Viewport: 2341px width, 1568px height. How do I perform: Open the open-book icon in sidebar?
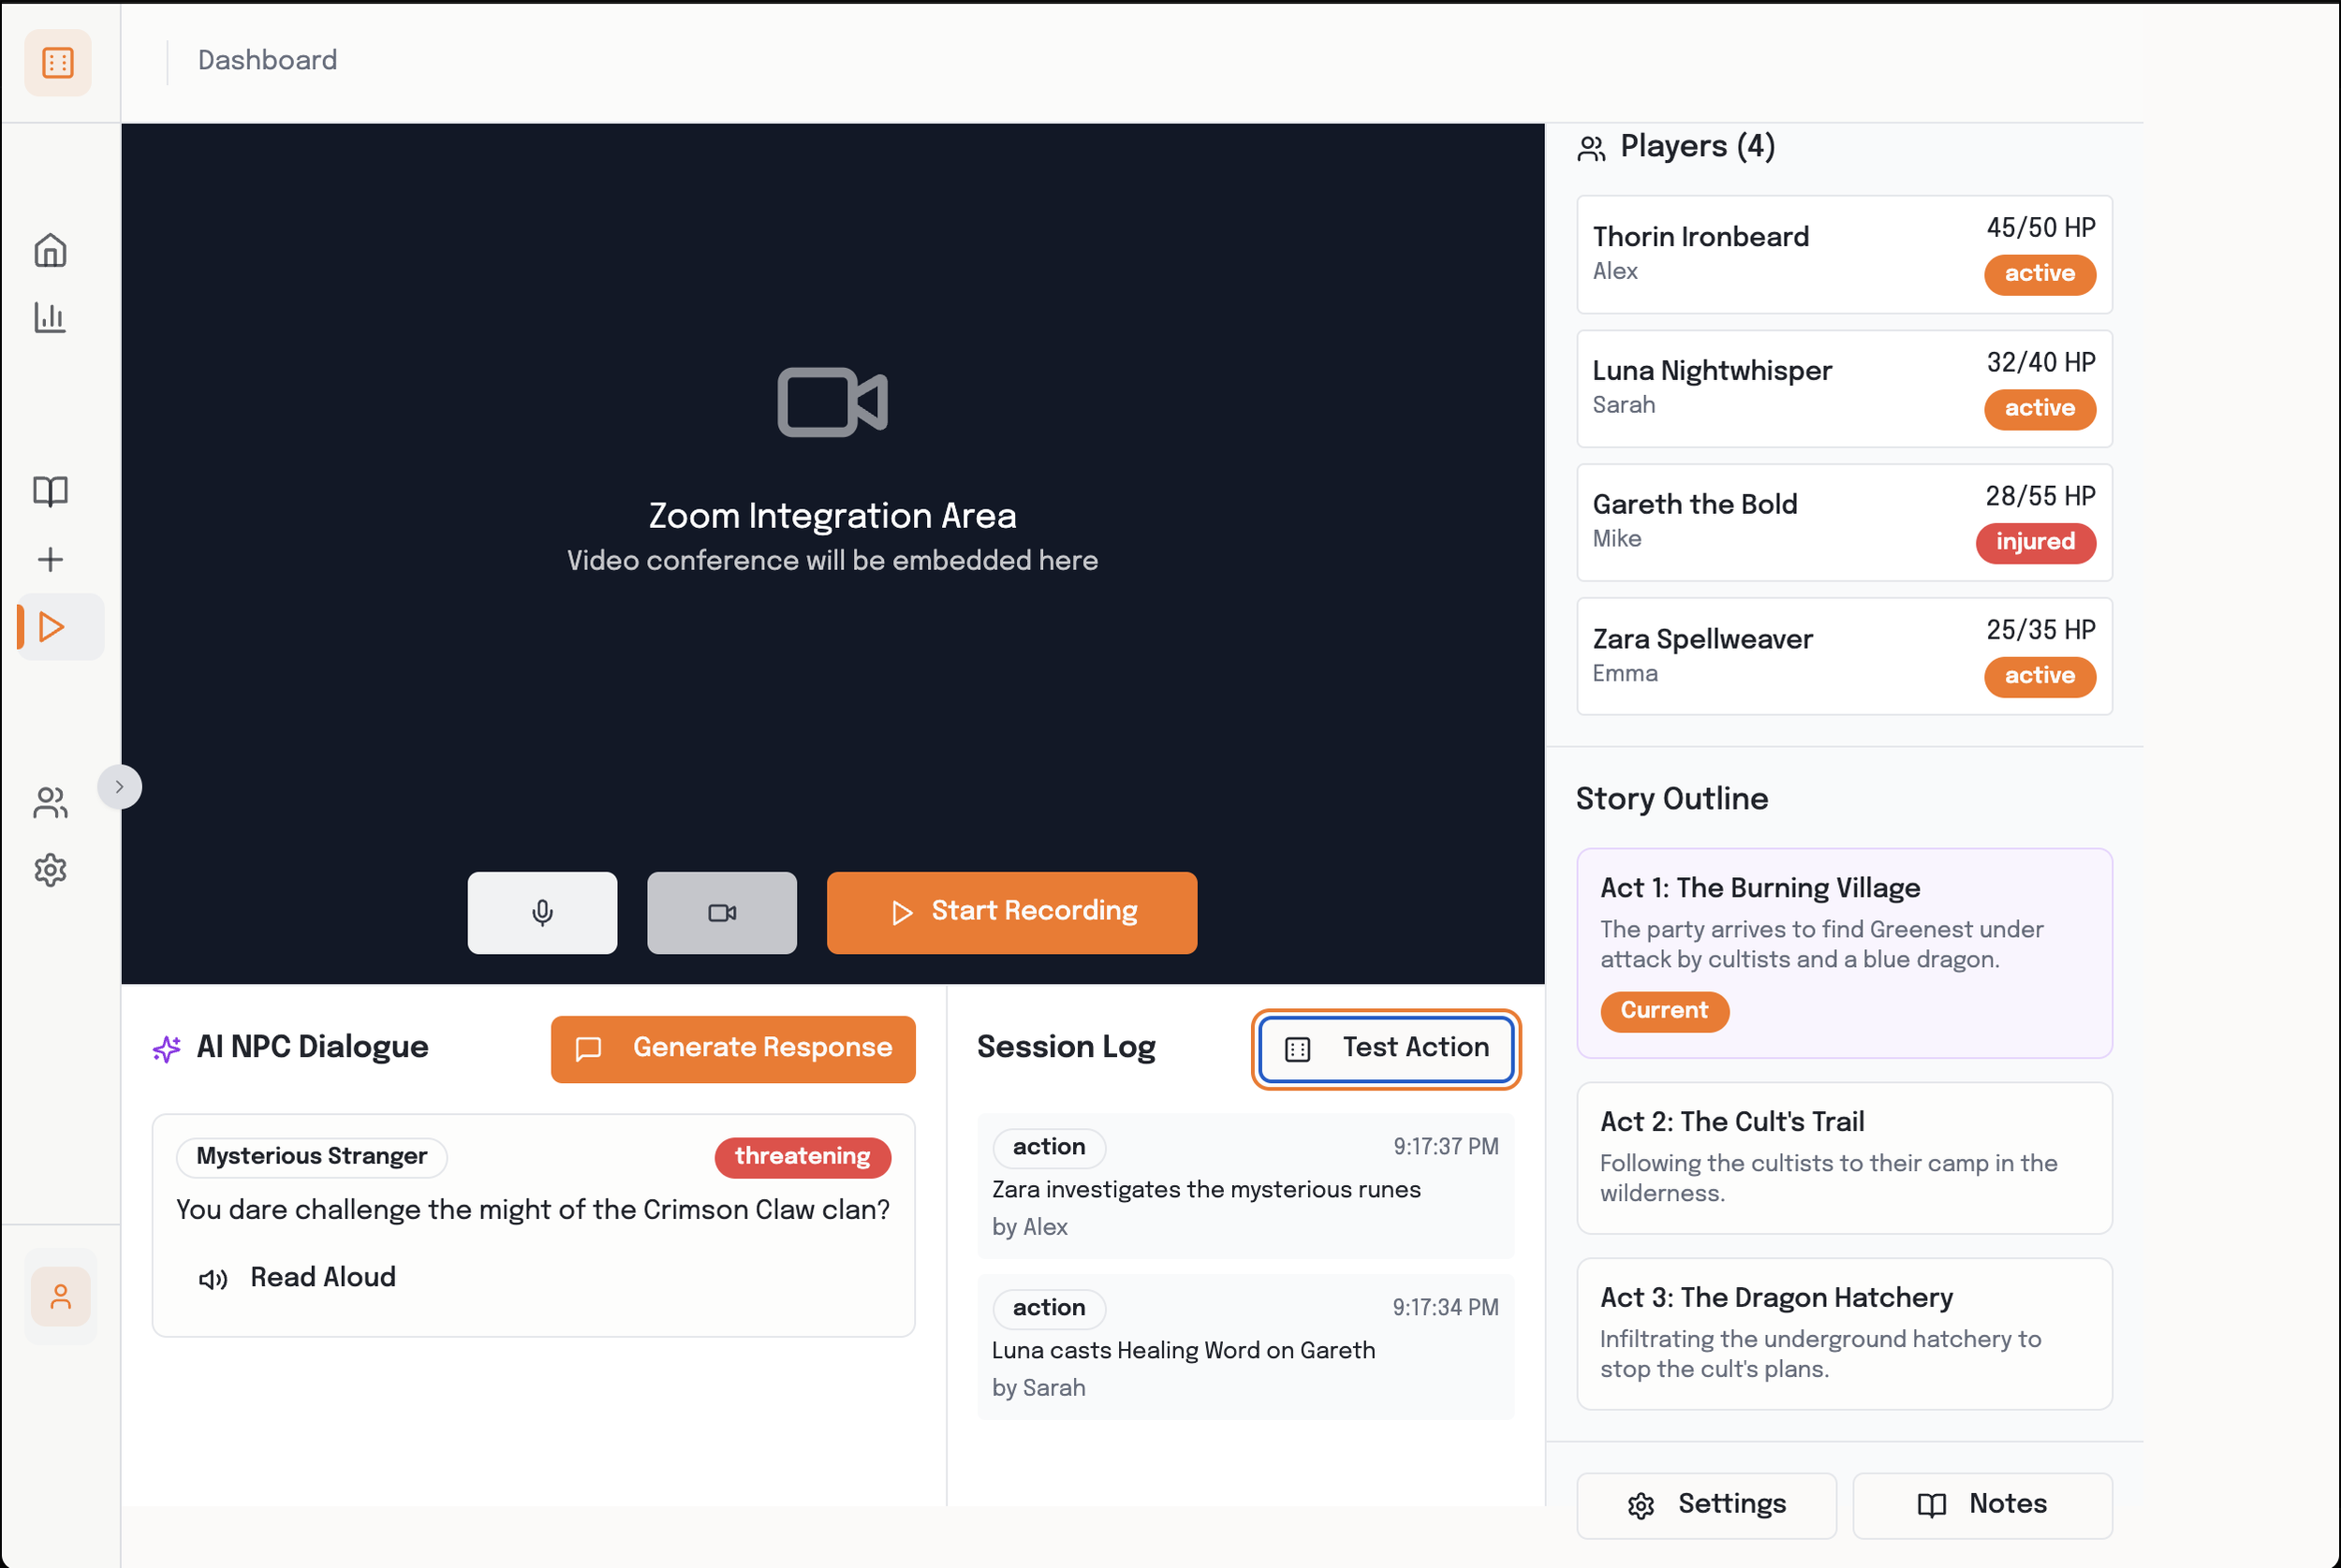point(50,491)
